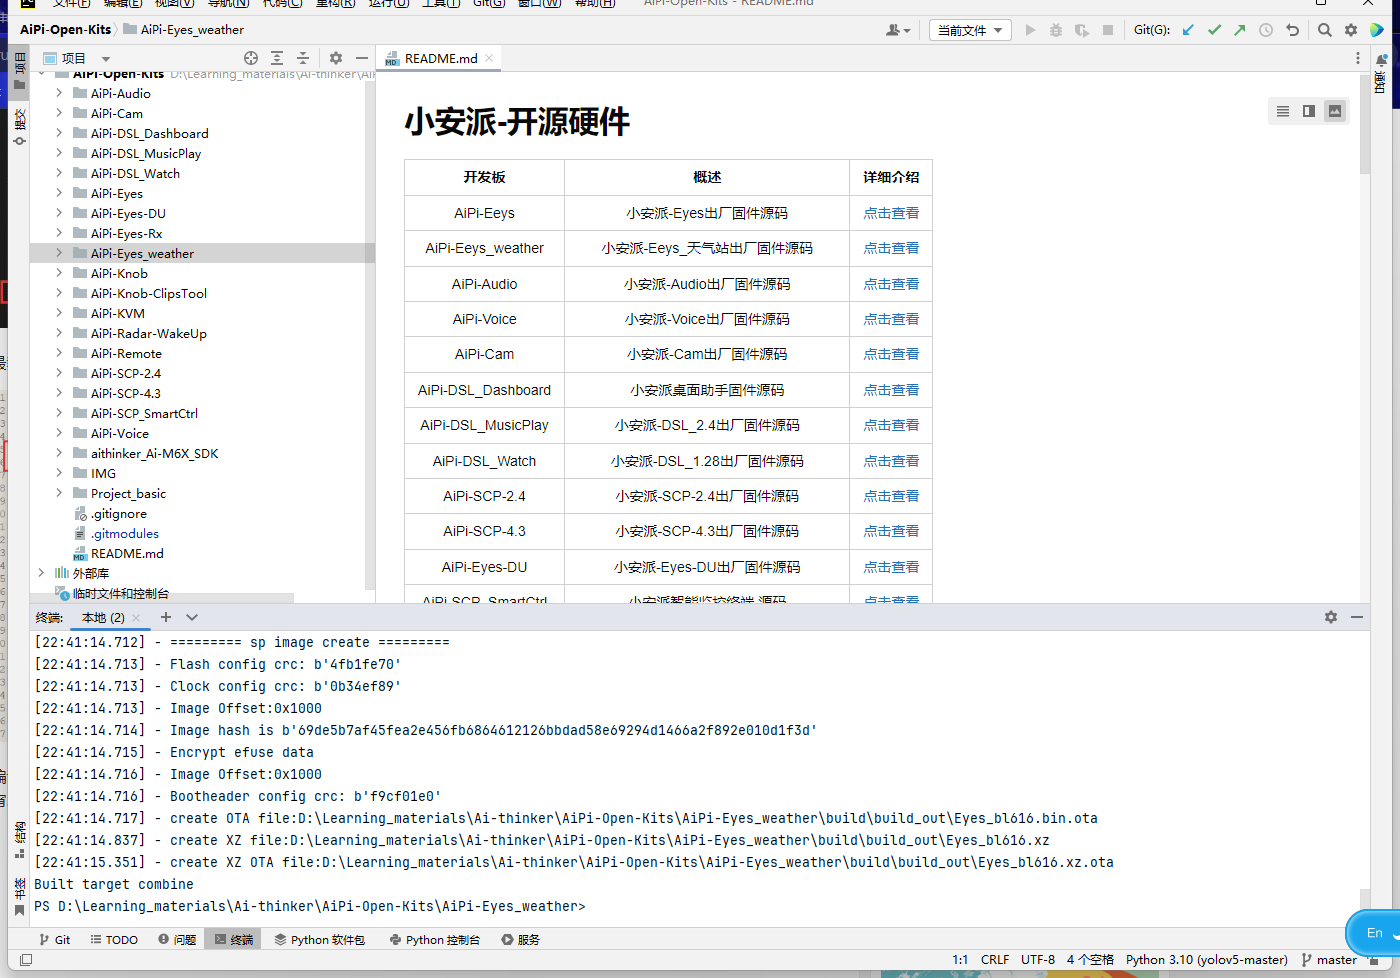1400x978 pixels.
Task: Open terminal session dropdown chevron
Action: click(192, 617)
